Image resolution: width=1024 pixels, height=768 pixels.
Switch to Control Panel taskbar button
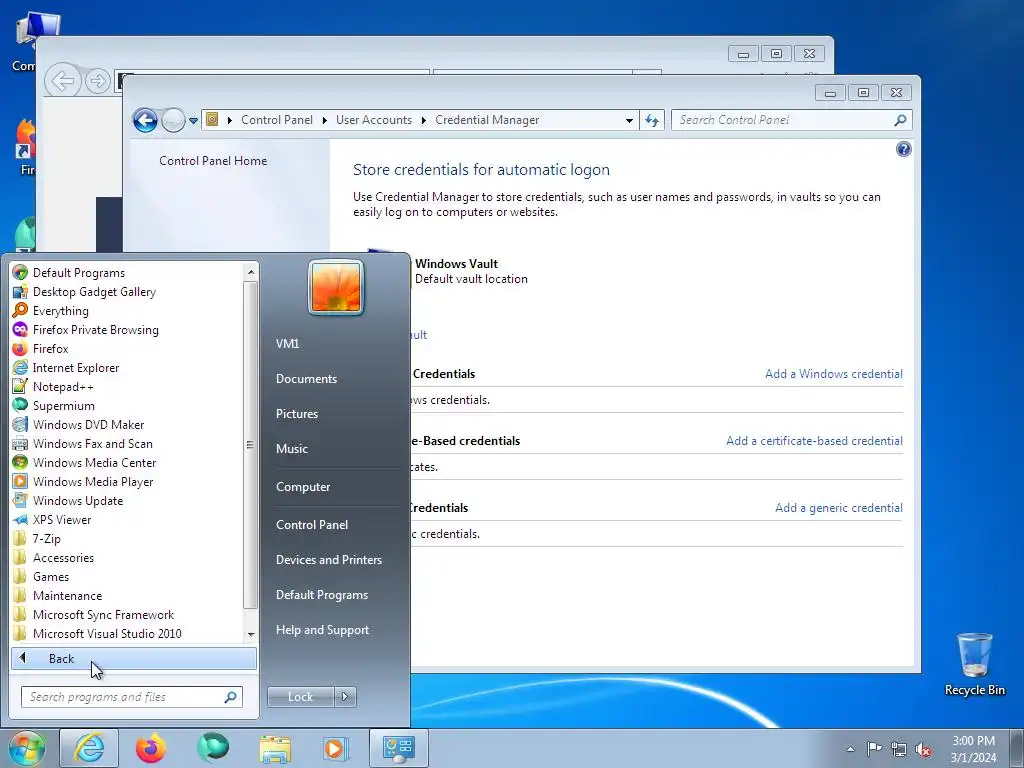pyautogui.click(x=399, y=748)
